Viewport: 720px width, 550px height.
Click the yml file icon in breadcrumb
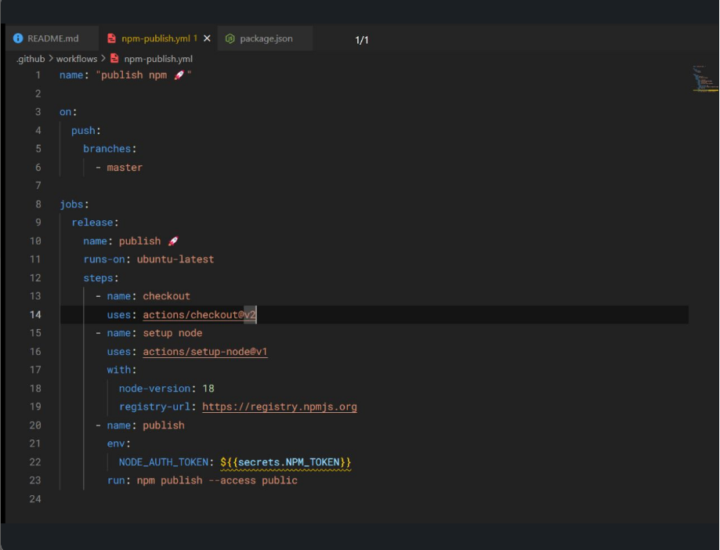point(114,59)
